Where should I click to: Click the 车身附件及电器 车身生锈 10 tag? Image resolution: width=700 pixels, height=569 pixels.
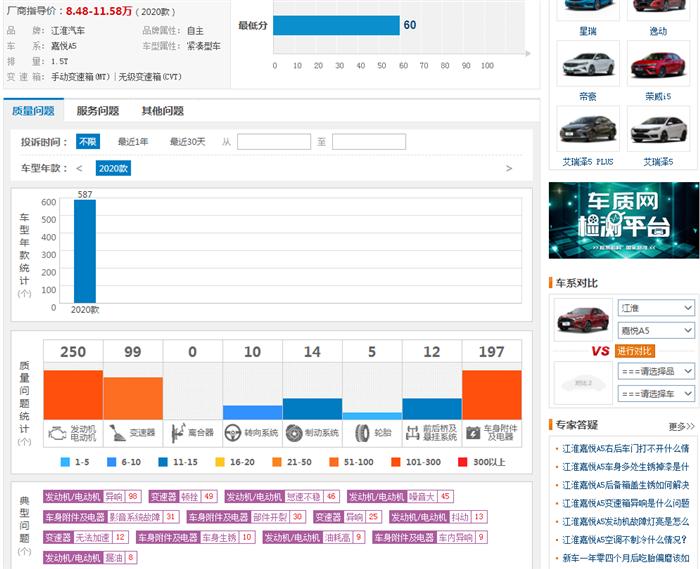[x=196, y=537]
